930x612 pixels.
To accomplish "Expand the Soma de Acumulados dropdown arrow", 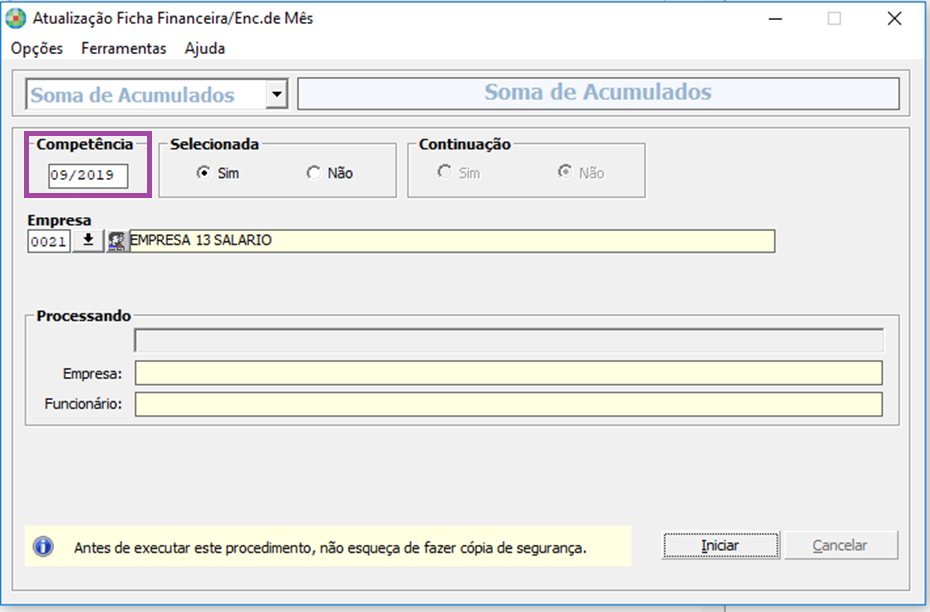I will coord(276,94).
